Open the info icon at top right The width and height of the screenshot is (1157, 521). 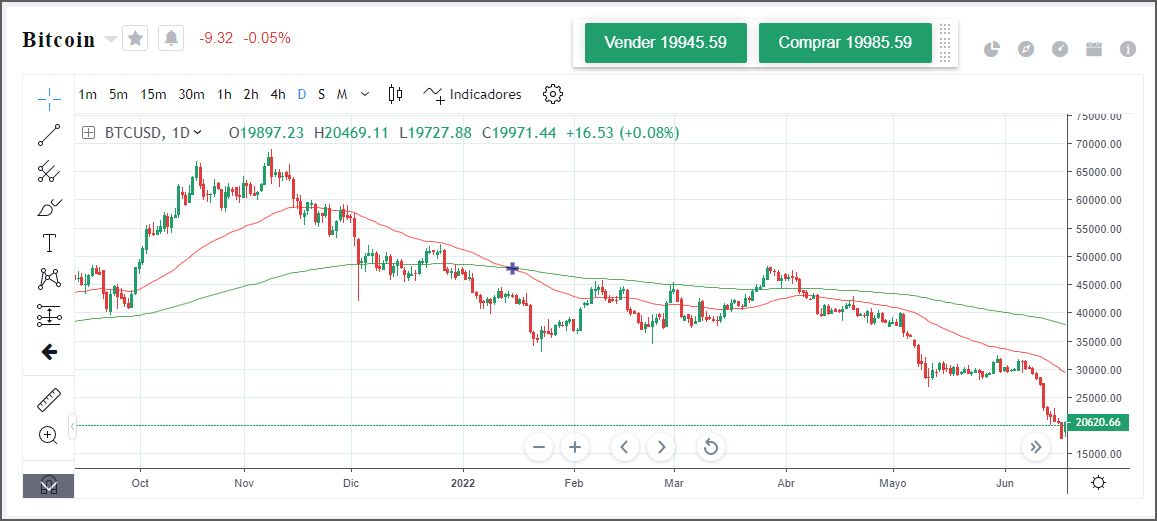(1127, 49)
